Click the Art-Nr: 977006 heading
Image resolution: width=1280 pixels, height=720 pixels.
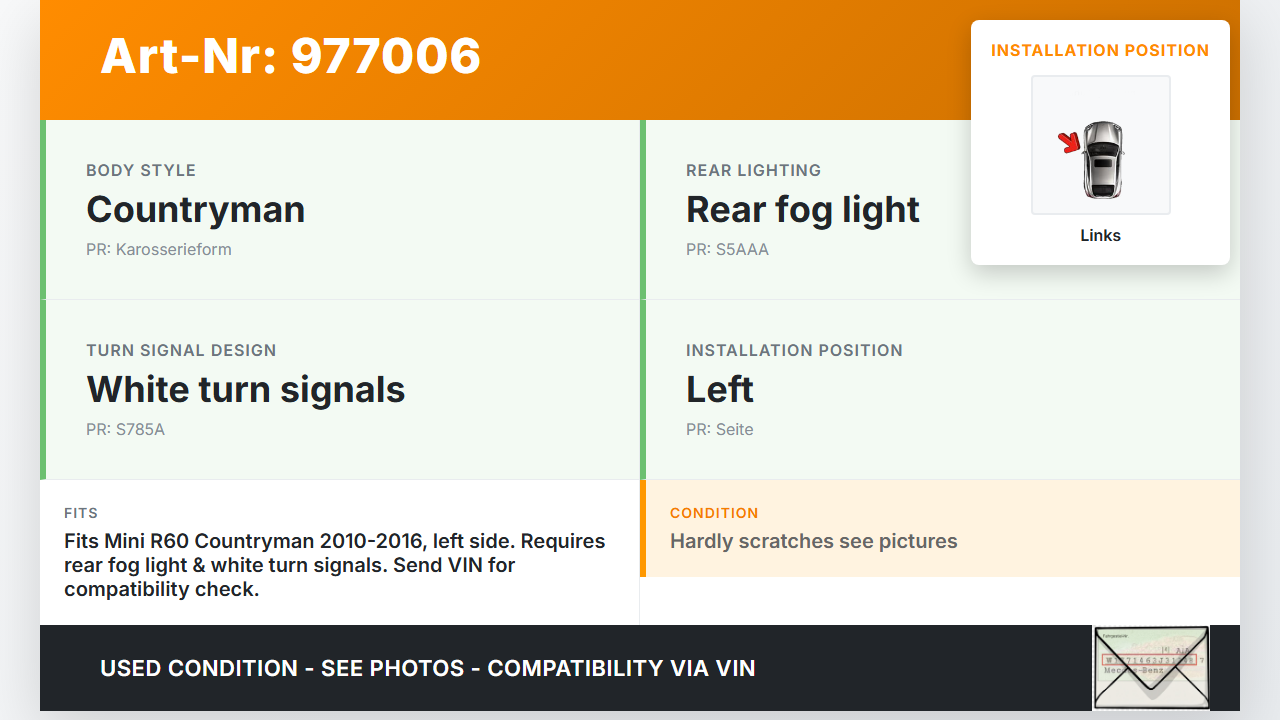tap(290, 56)
